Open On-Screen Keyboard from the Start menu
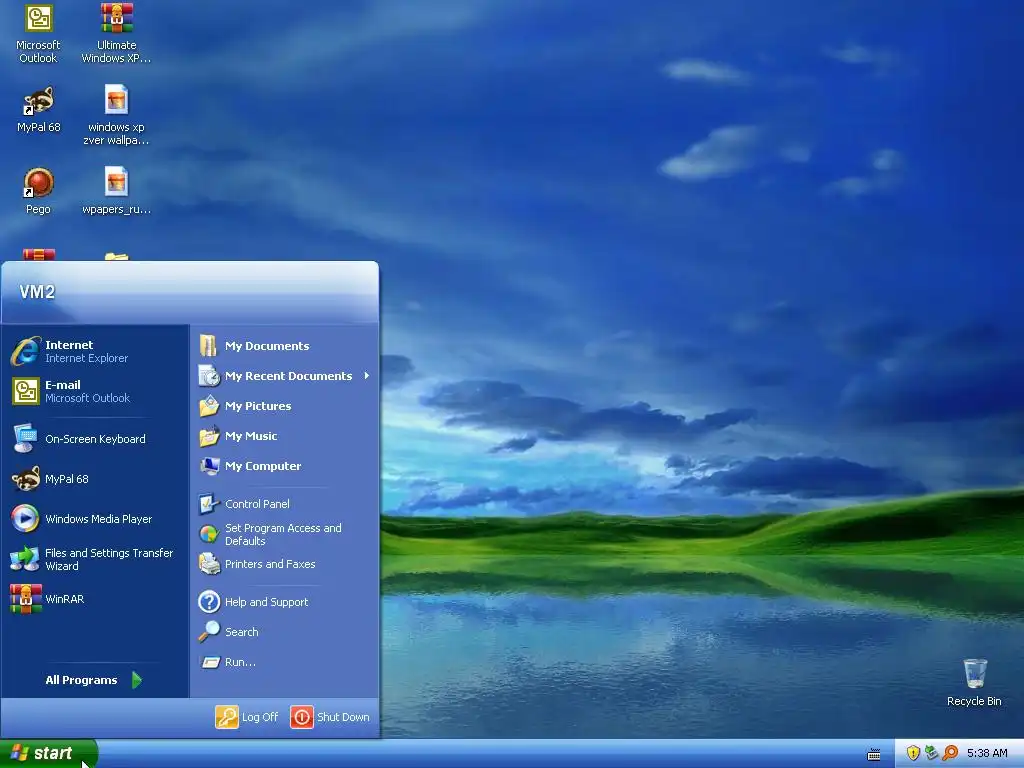The width and height of the screenshot is (1024, 768). click(x=95, y=439)
